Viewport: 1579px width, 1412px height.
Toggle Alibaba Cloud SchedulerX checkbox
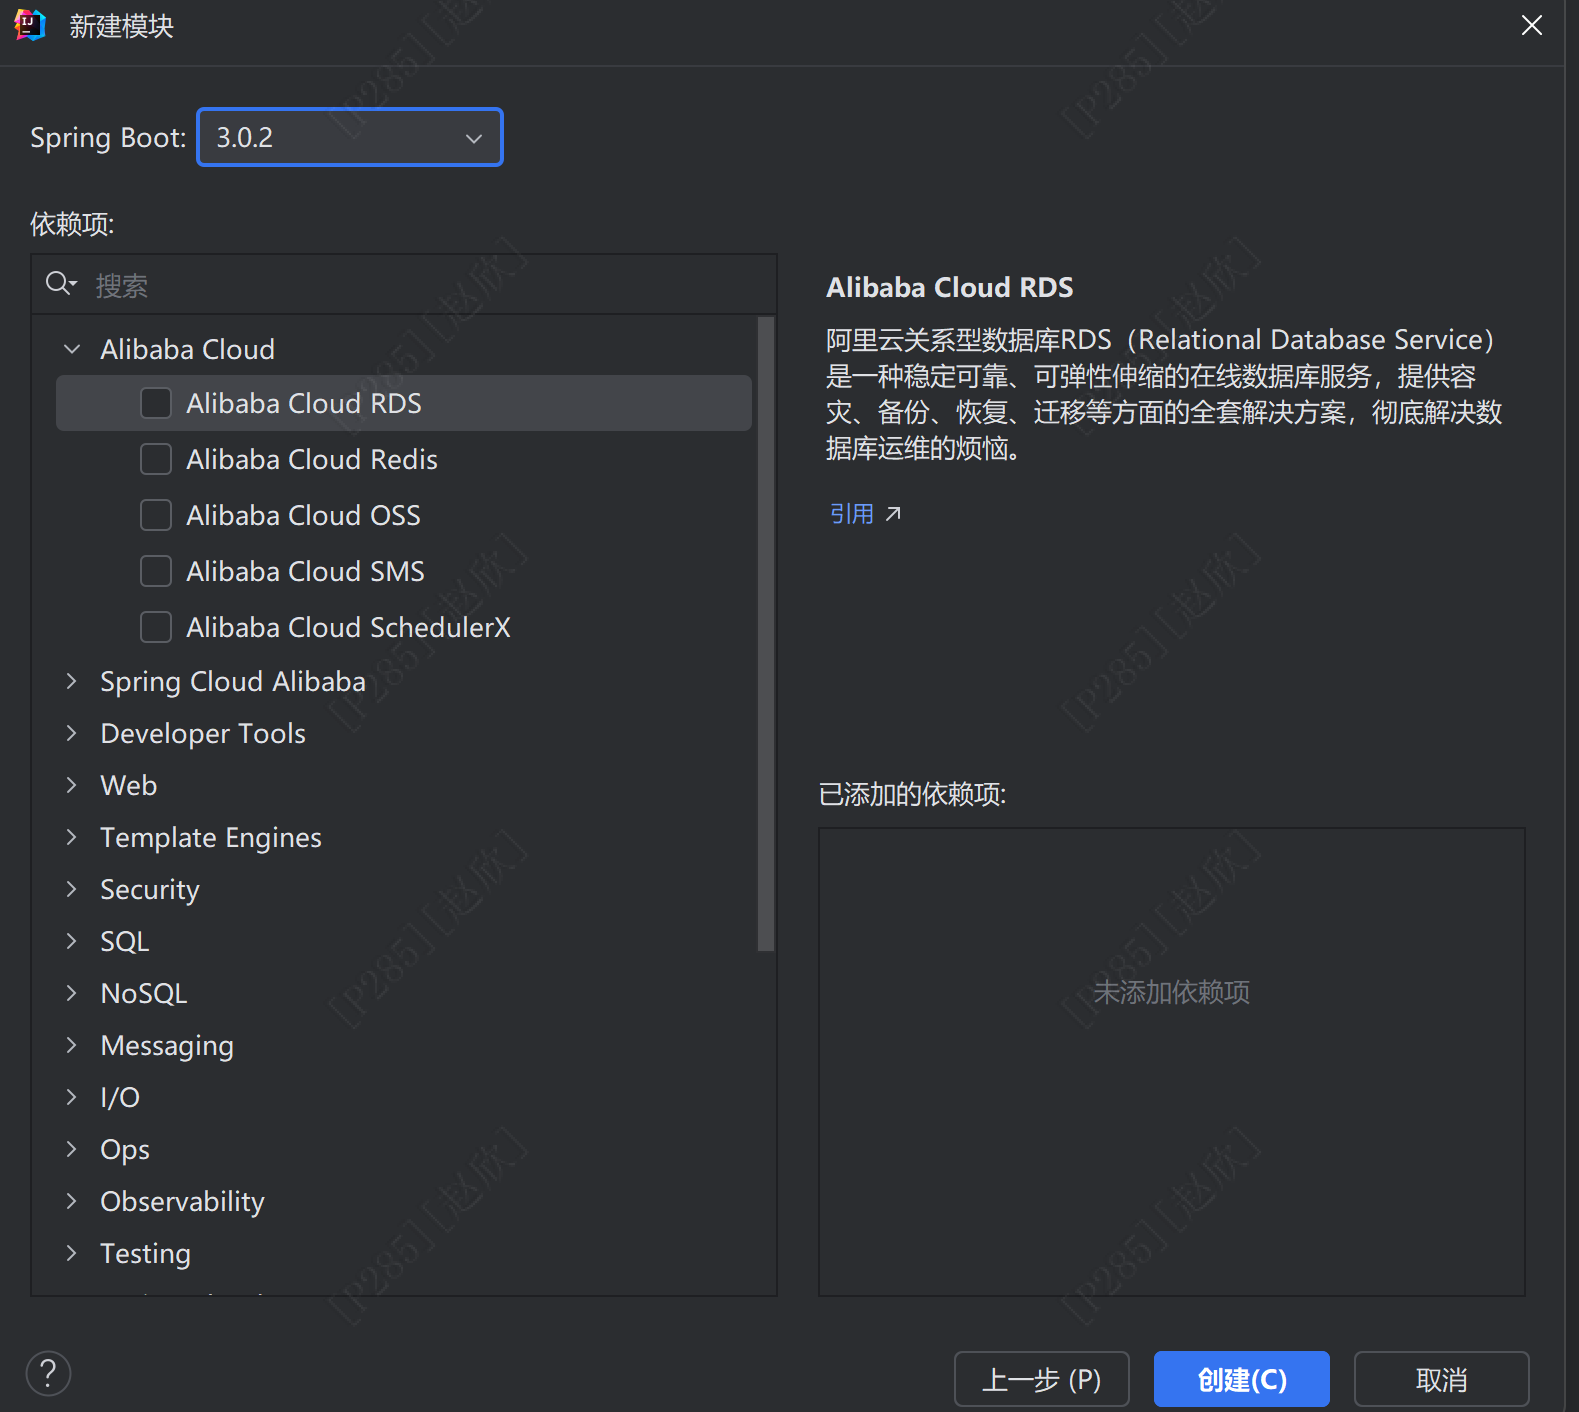pyautogui.click(x=156, y=627)
